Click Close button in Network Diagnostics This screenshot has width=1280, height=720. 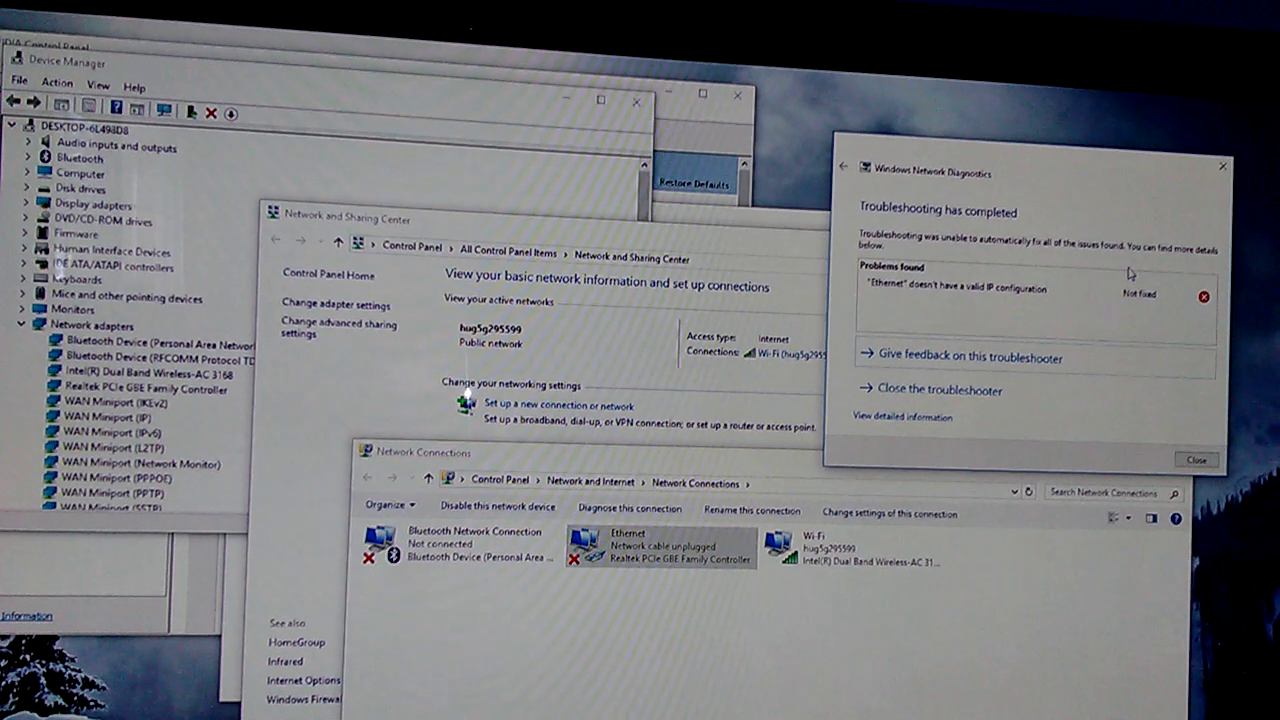[x=1197, y=460]
